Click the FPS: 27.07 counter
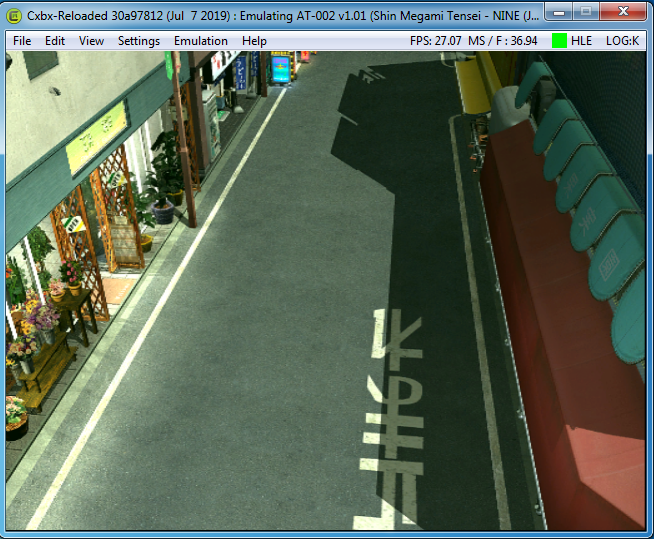 pos(435,41)
